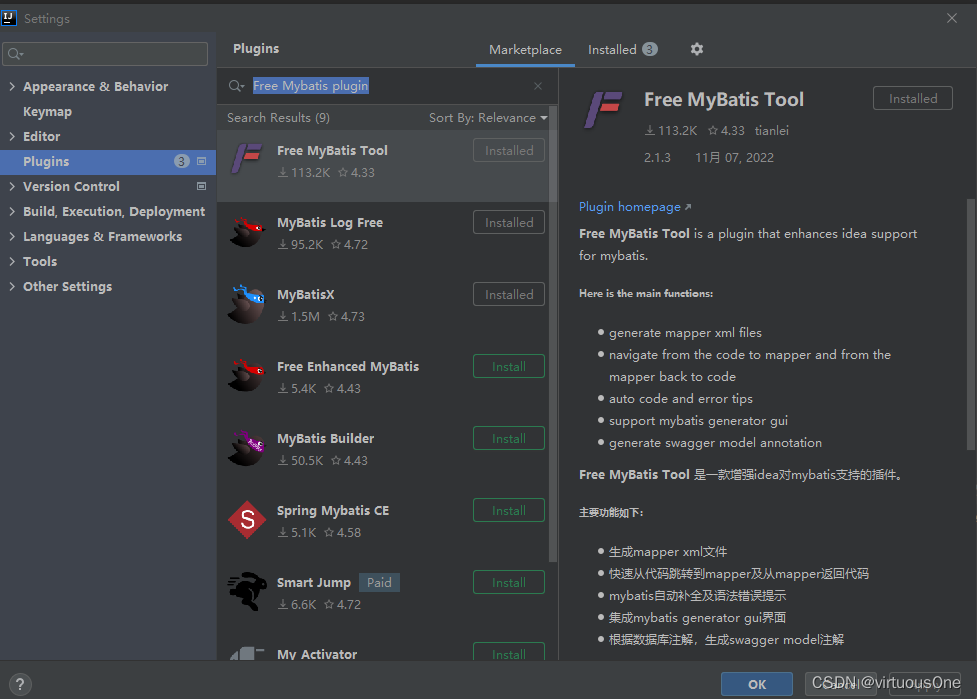Click the Paid tag on Smart Jump

(x=379, y=582)
